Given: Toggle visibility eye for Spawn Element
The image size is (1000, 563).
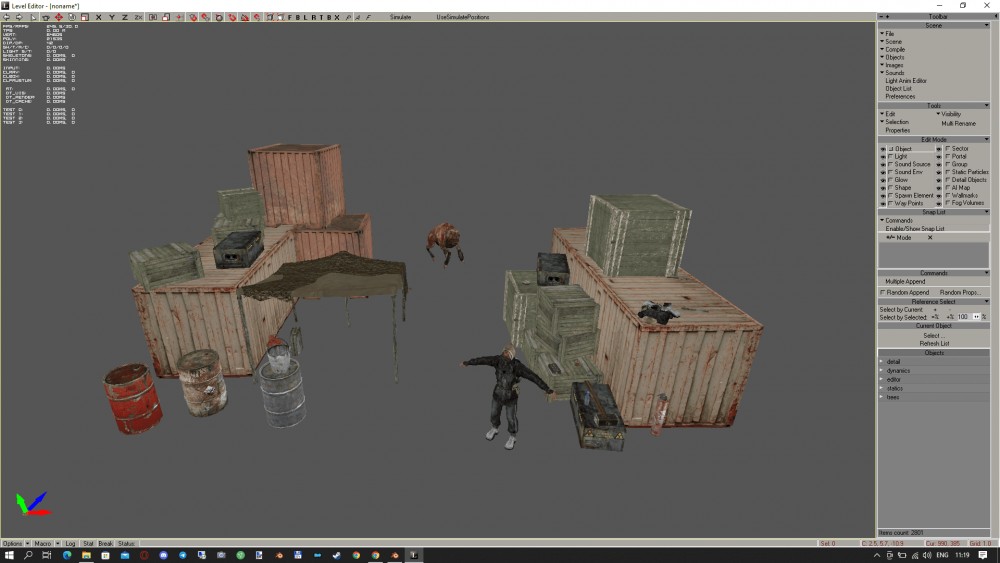Looking at the screenshot, I should 881,196.
